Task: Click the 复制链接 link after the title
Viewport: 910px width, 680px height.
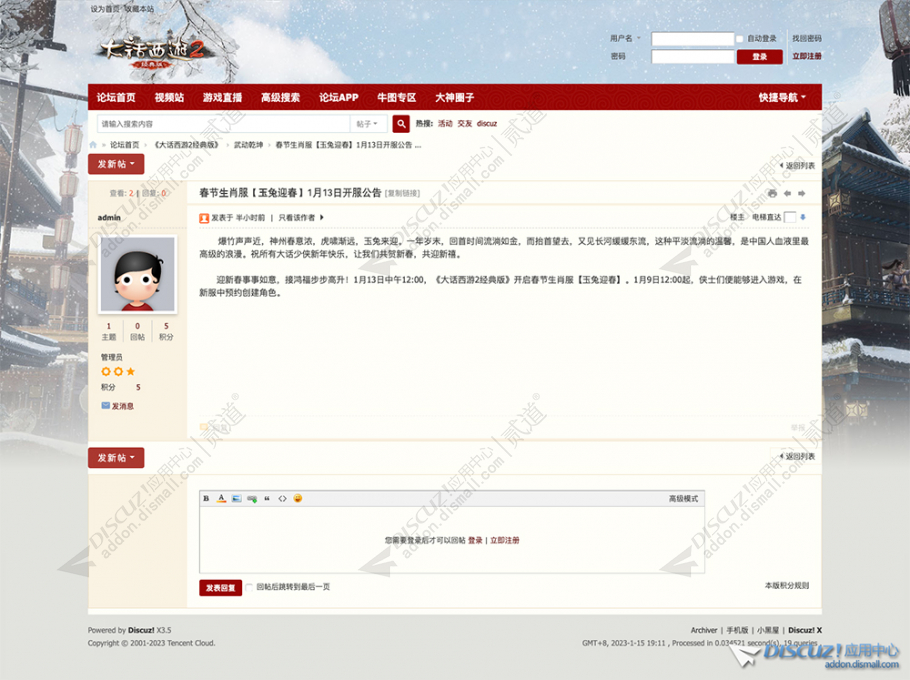Action: (x=402, y=193)
